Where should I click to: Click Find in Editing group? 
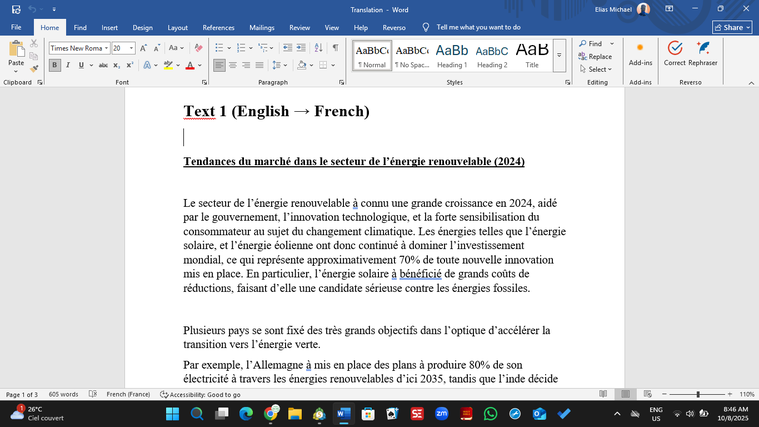[x=591, y=44]
